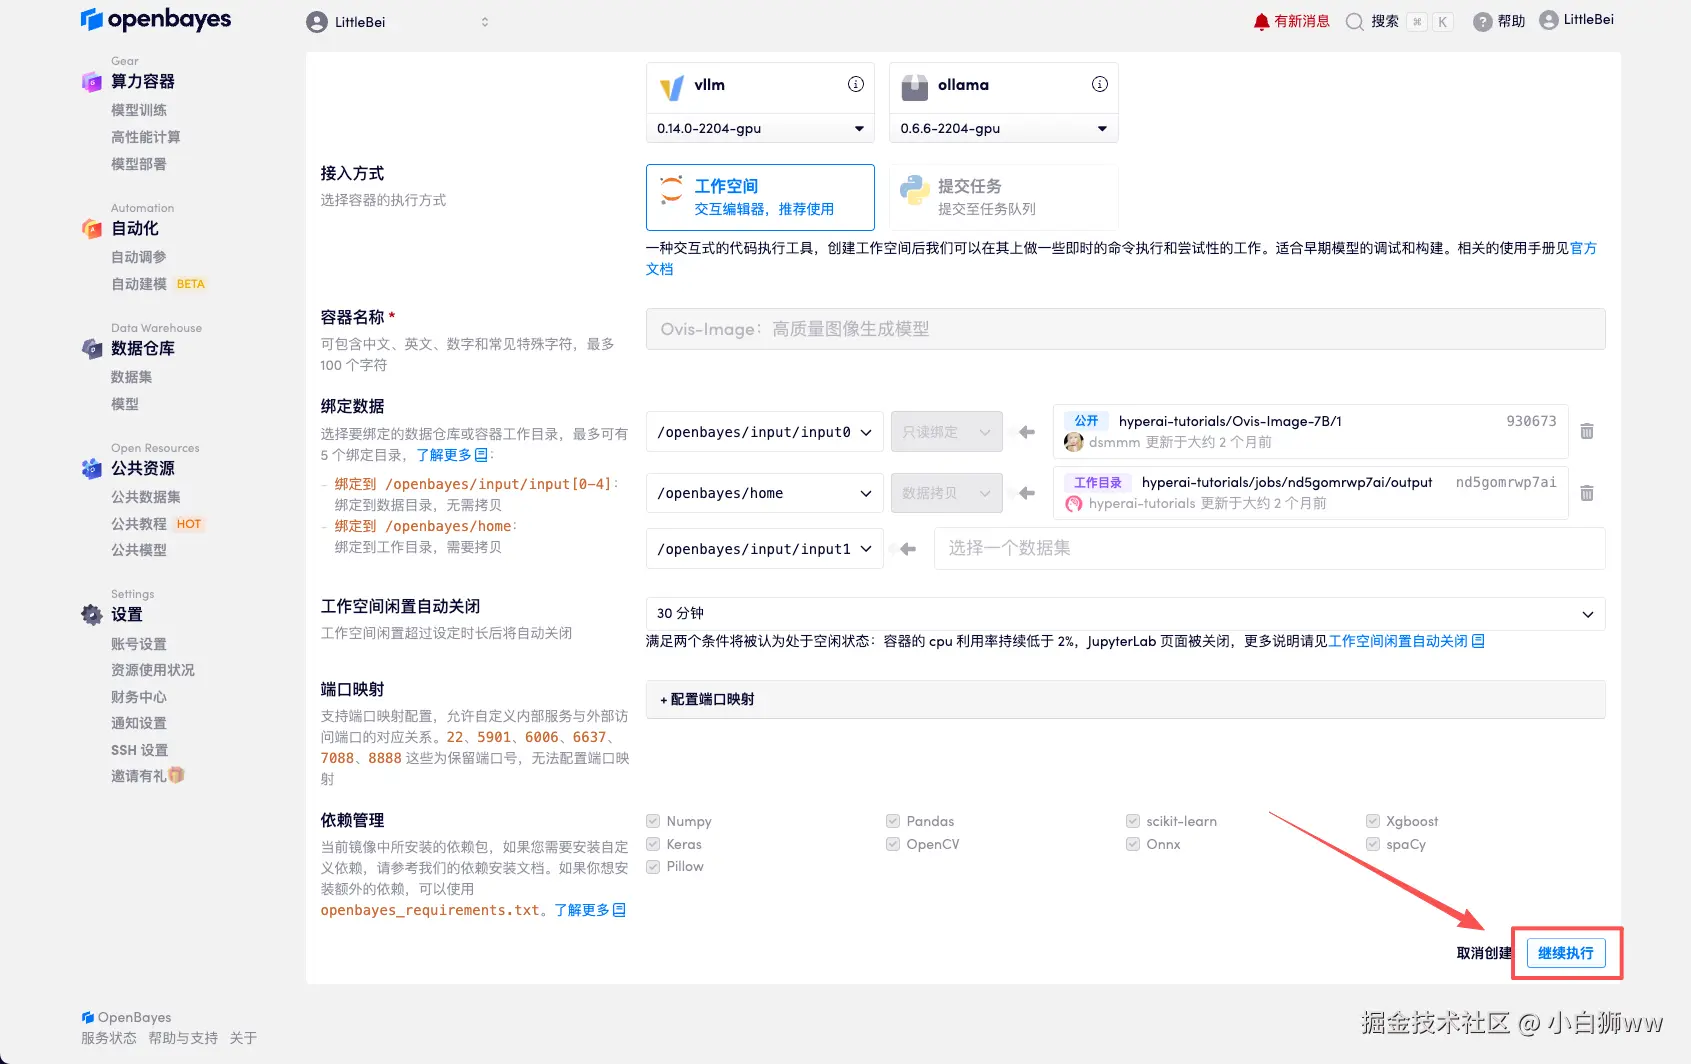Screen dimensions: 1691x1064
Task: Open the 只读绑定 mode dropdown
Action: point(947,432)
